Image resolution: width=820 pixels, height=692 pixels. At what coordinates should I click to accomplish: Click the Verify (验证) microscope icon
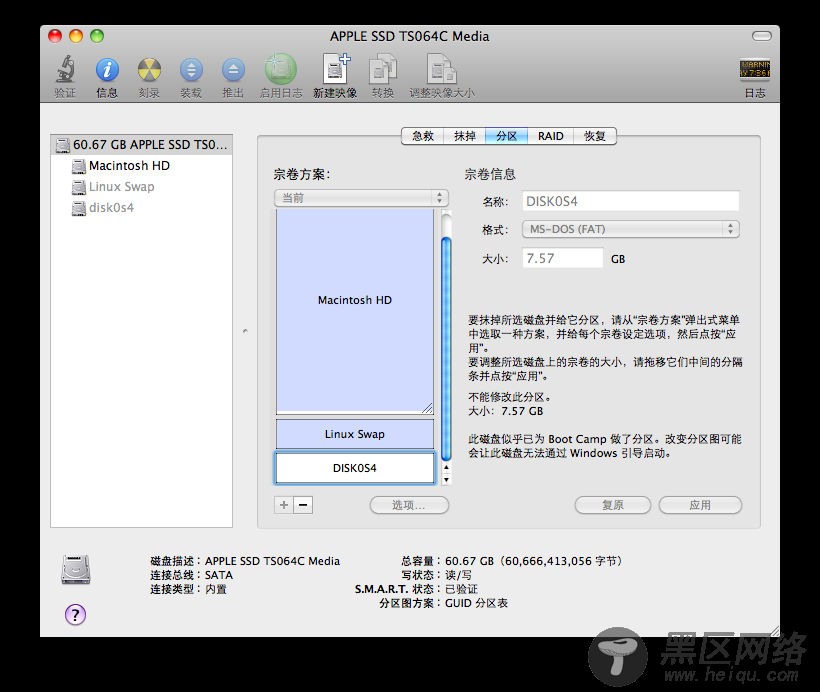tap(65, 69)
